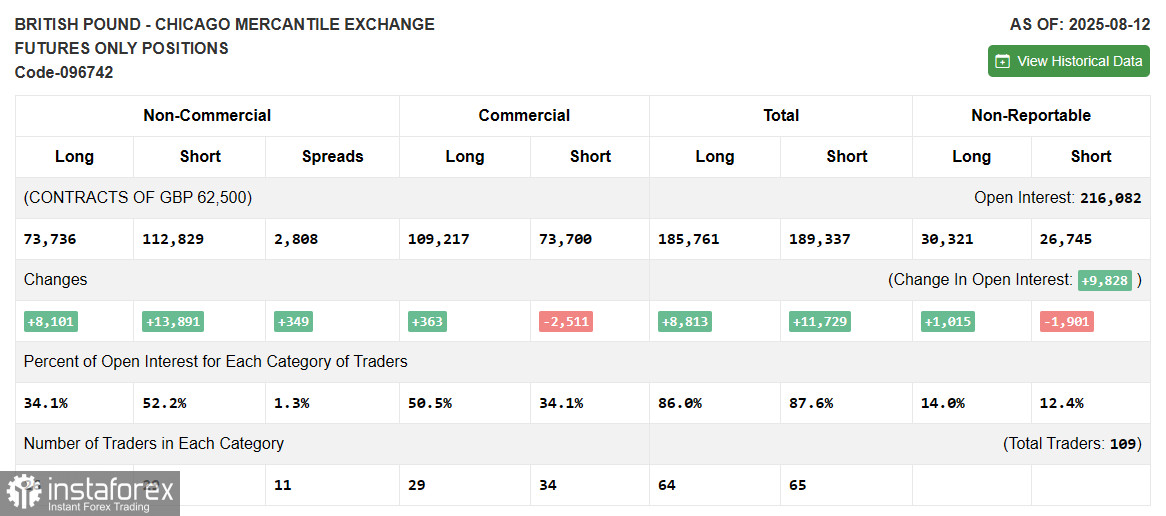
Task: Select the red -2,511 change badge
Action: pyautogui.click(x=565, y=322)
